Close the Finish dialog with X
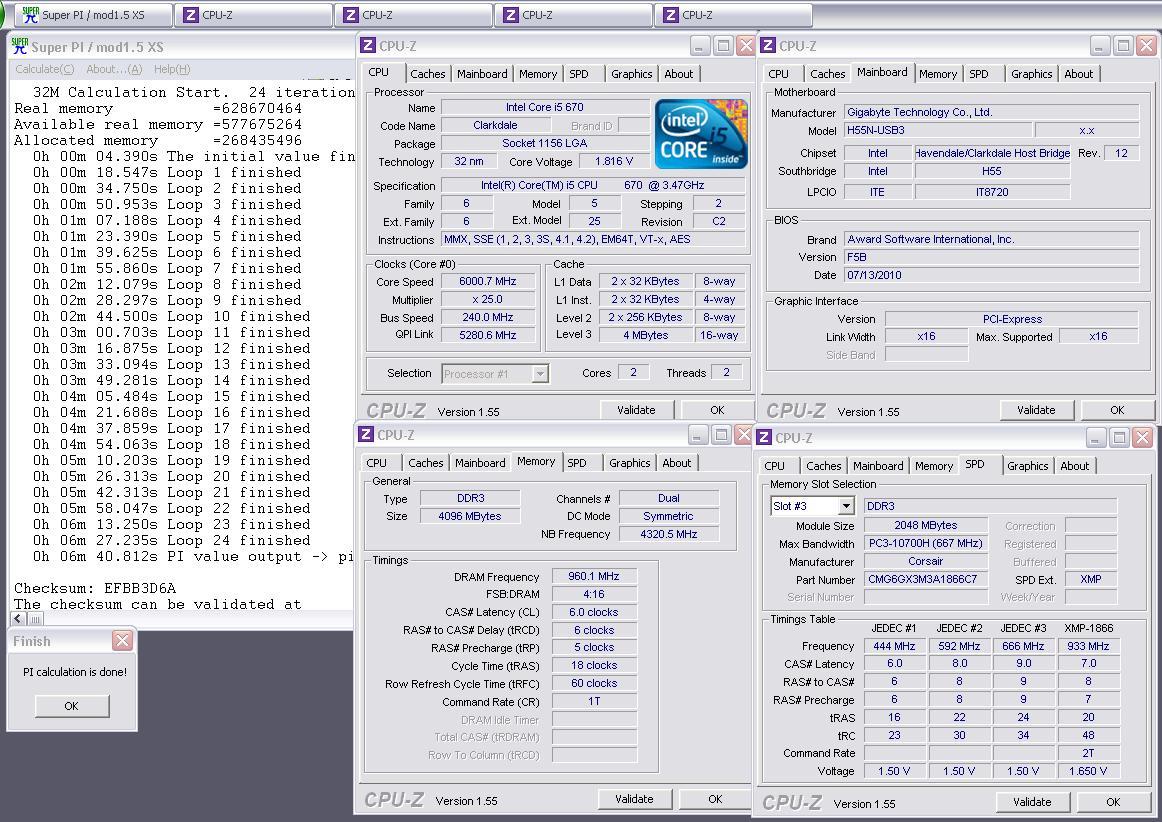The width and height of the screenshot is (1162, 822). pos(122,641)
